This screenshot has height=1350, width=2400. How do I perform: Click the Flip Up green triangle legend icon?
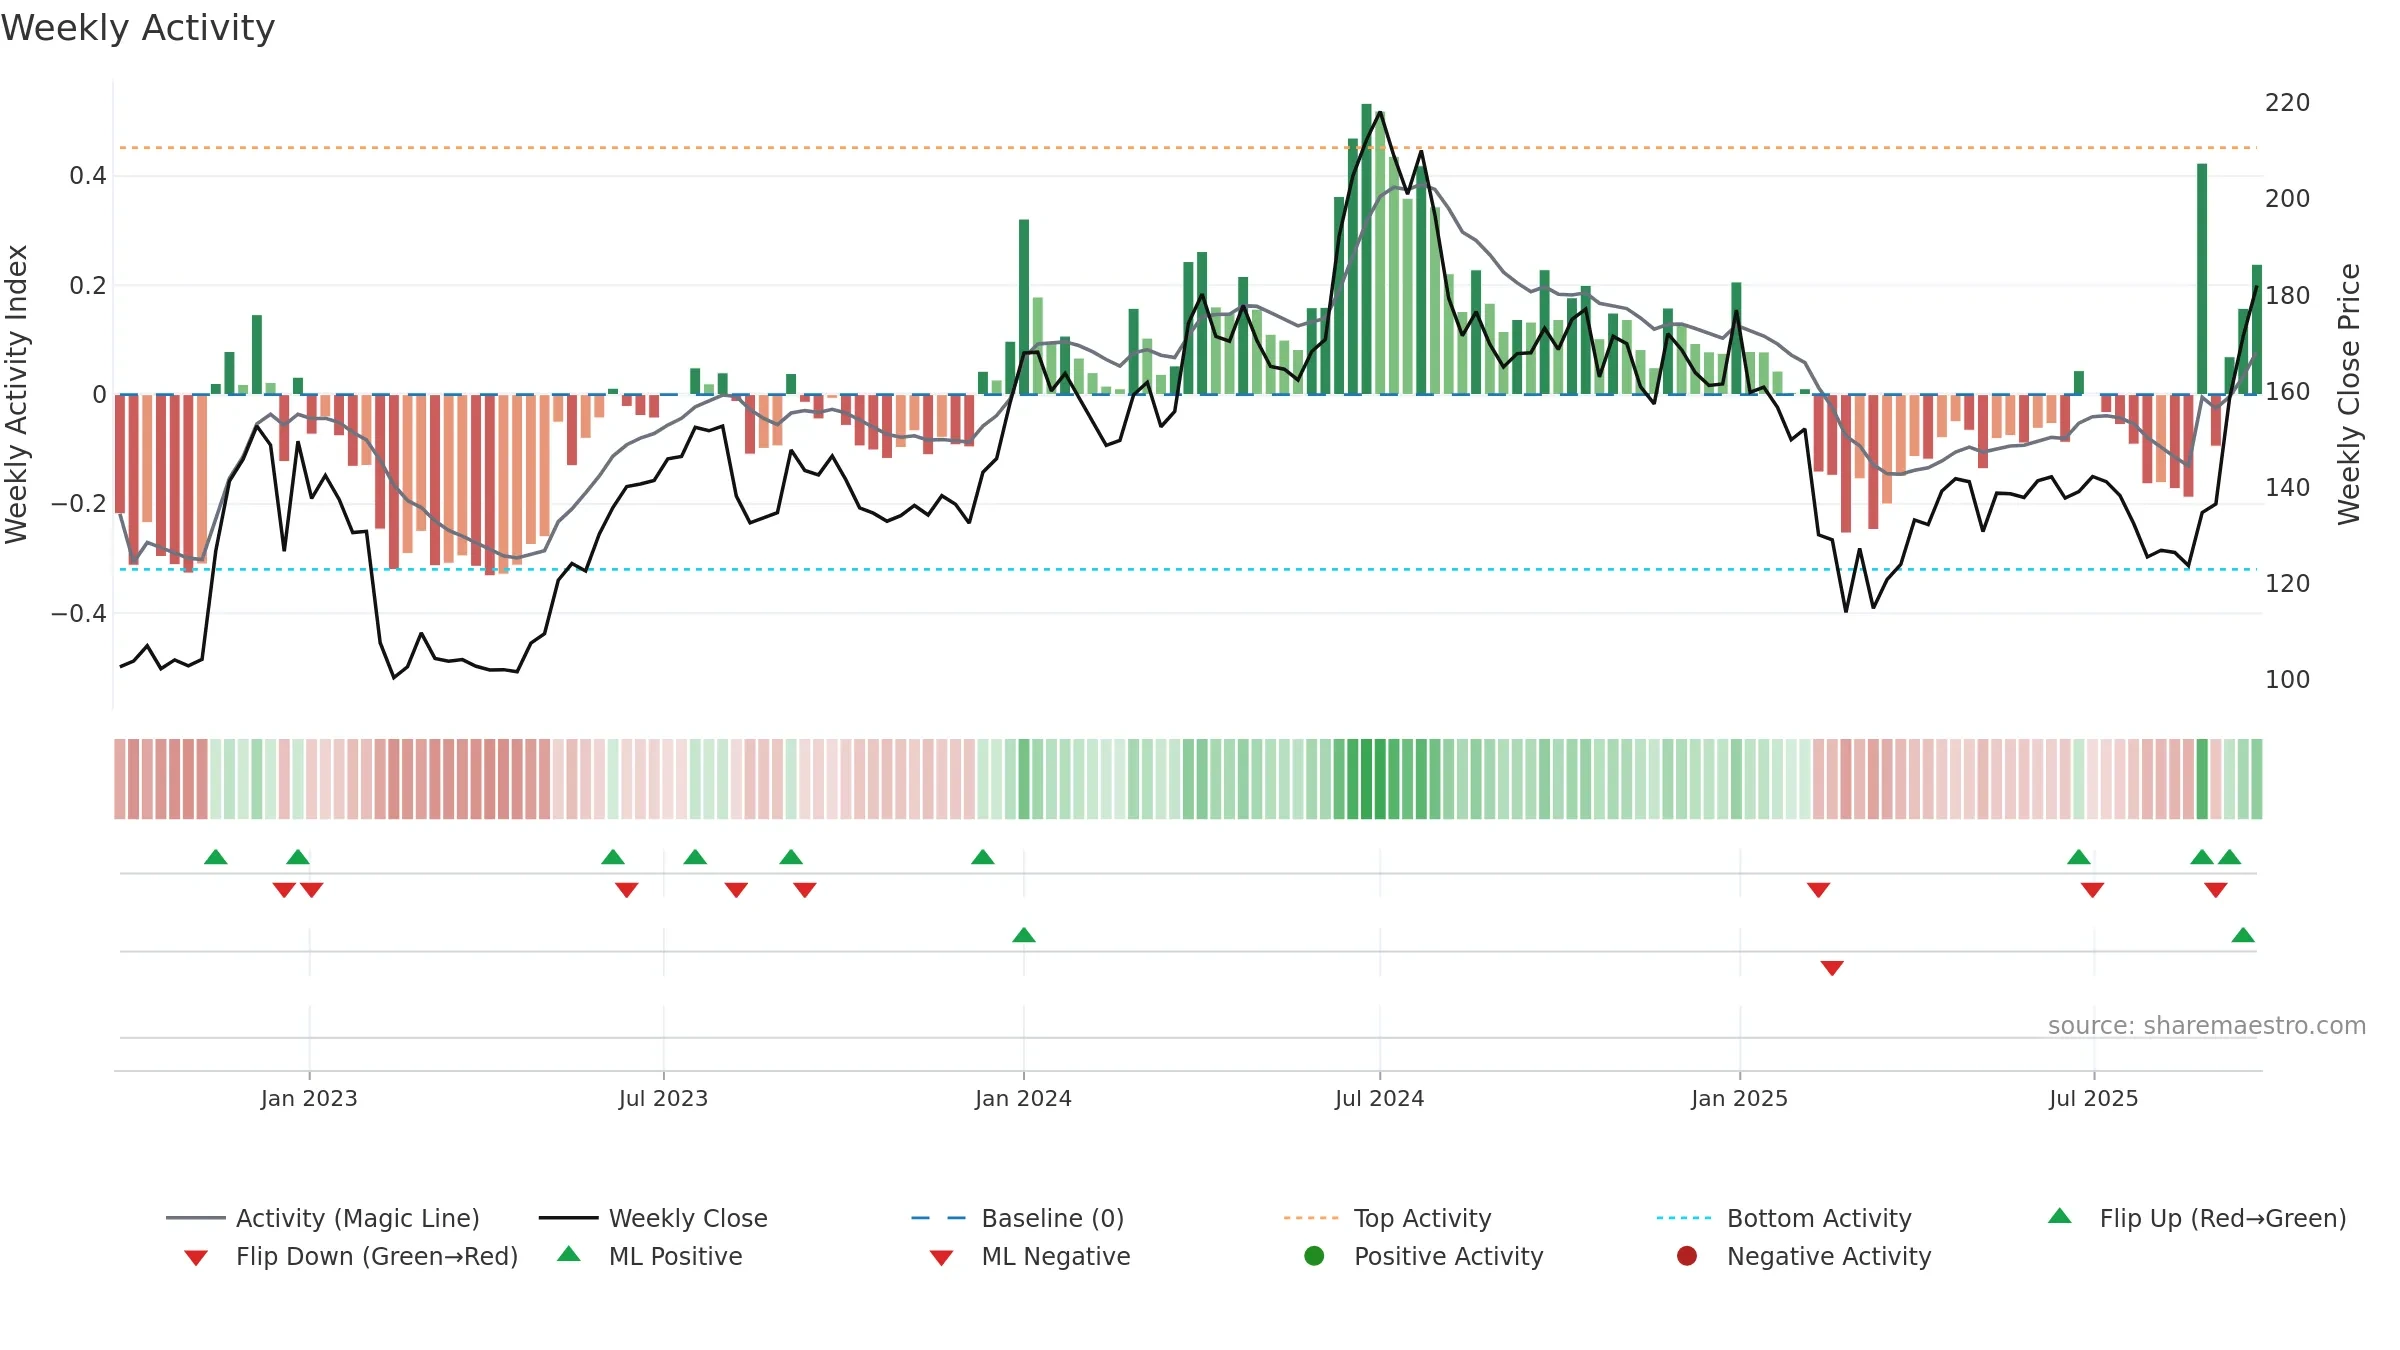tap(2060, 1216)
